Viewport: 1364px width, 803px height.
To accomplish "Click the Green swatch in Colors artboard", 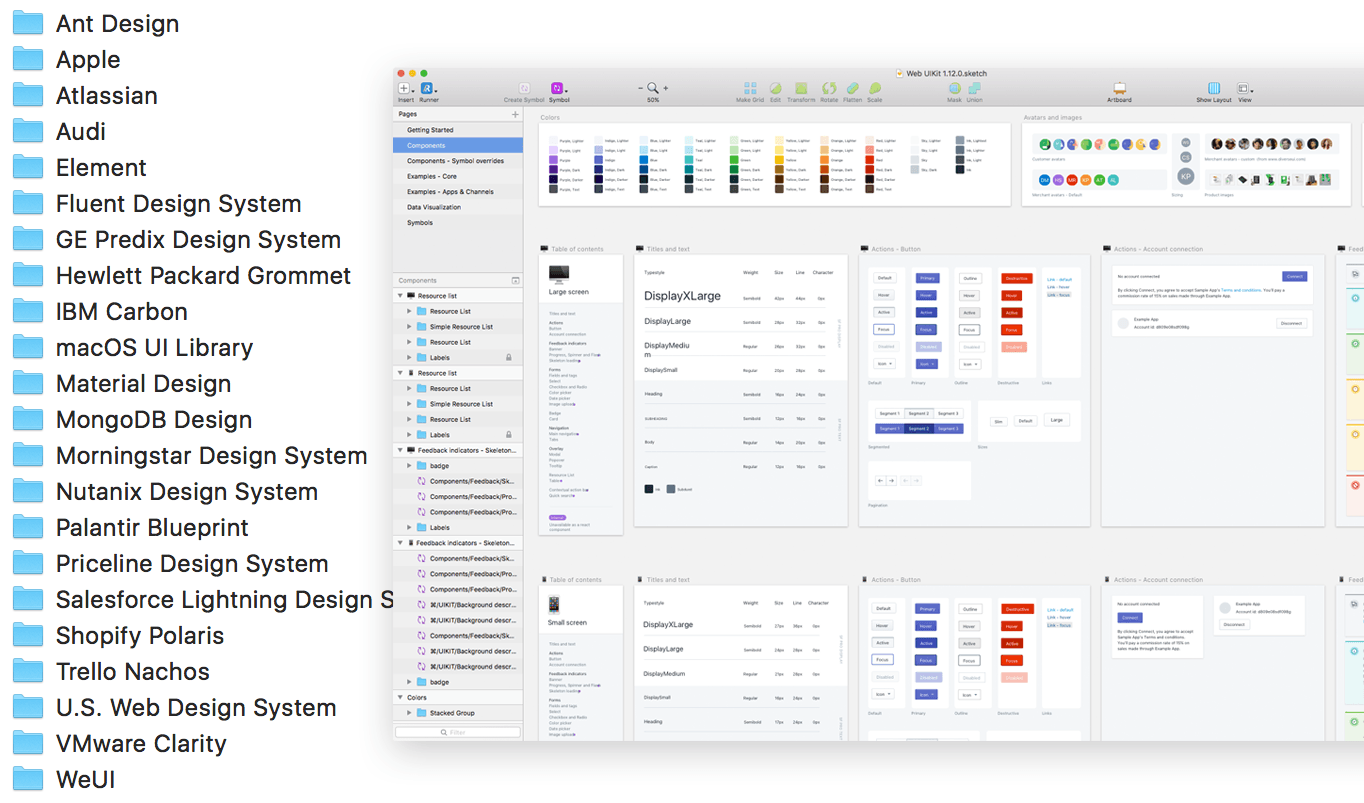I will [735, 159].
